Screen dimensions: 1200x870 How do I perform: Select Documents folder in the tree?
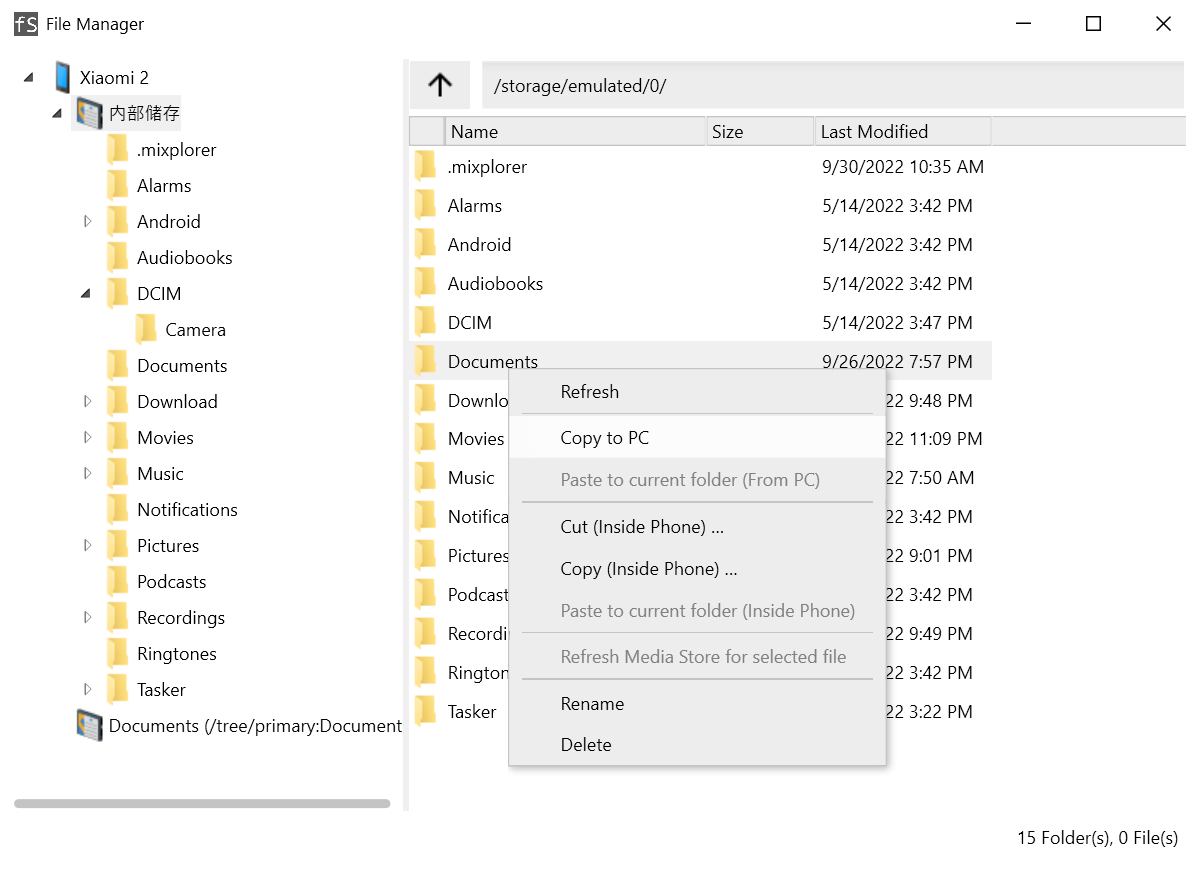[x=182, y=365]
